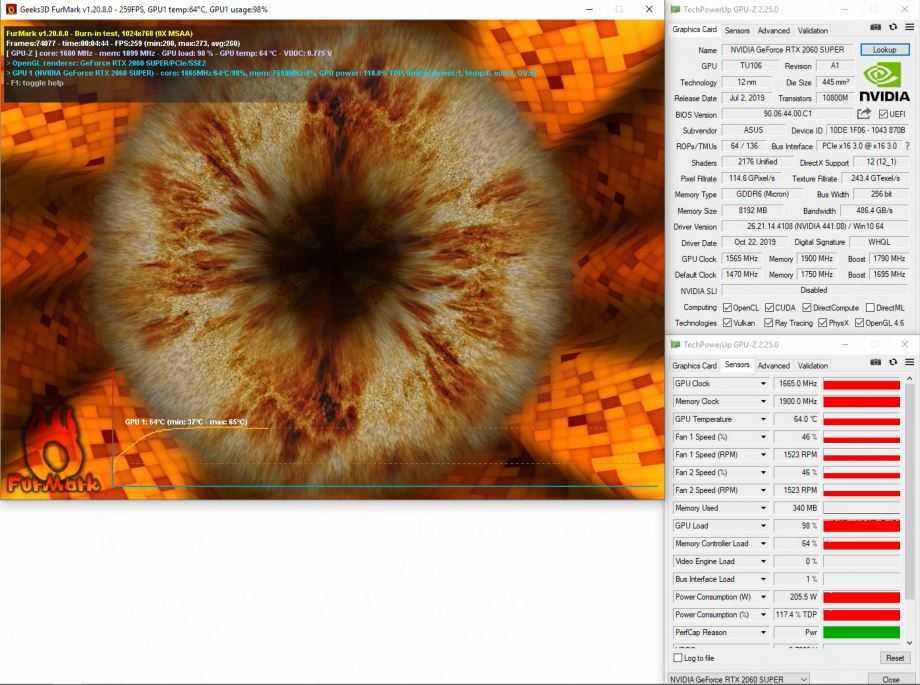Image resolution: width=920 pixels, height=685 pixels.
Task: Click the refresh icon in the sensors window
Action: (x=891, y=365)
